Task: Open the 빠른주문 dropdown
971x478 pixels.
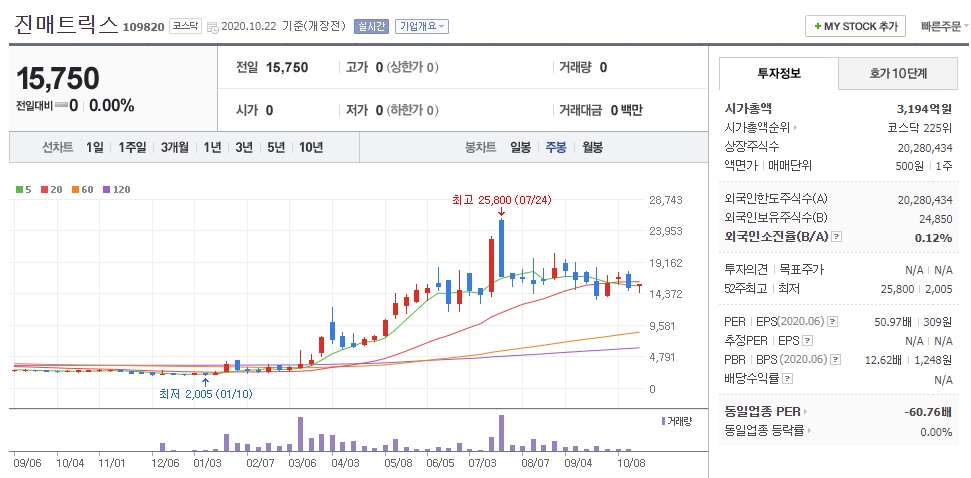Action: pos(945,27)
